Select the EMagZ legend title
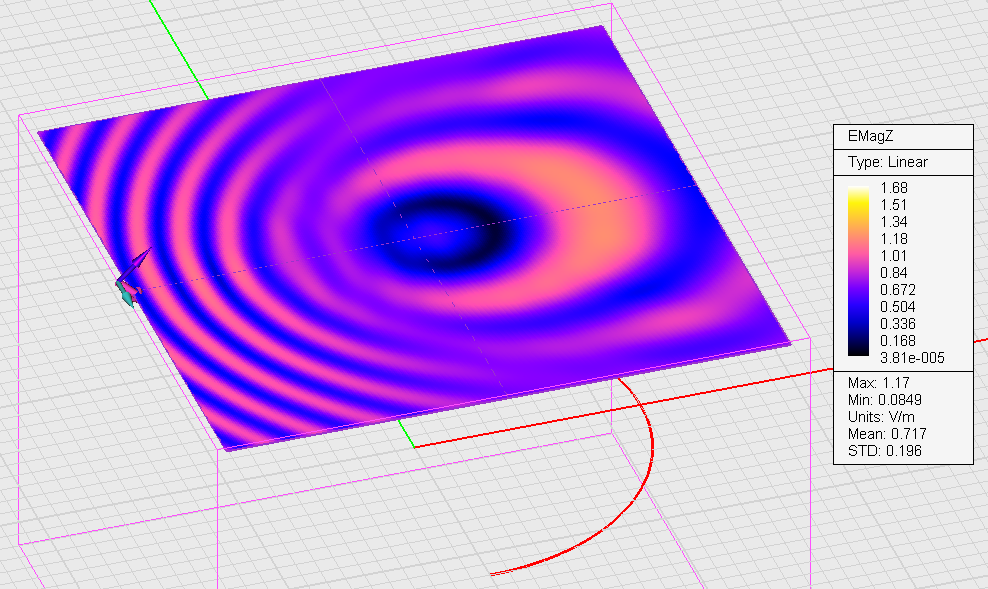988x589 pixels. (870, 136)
